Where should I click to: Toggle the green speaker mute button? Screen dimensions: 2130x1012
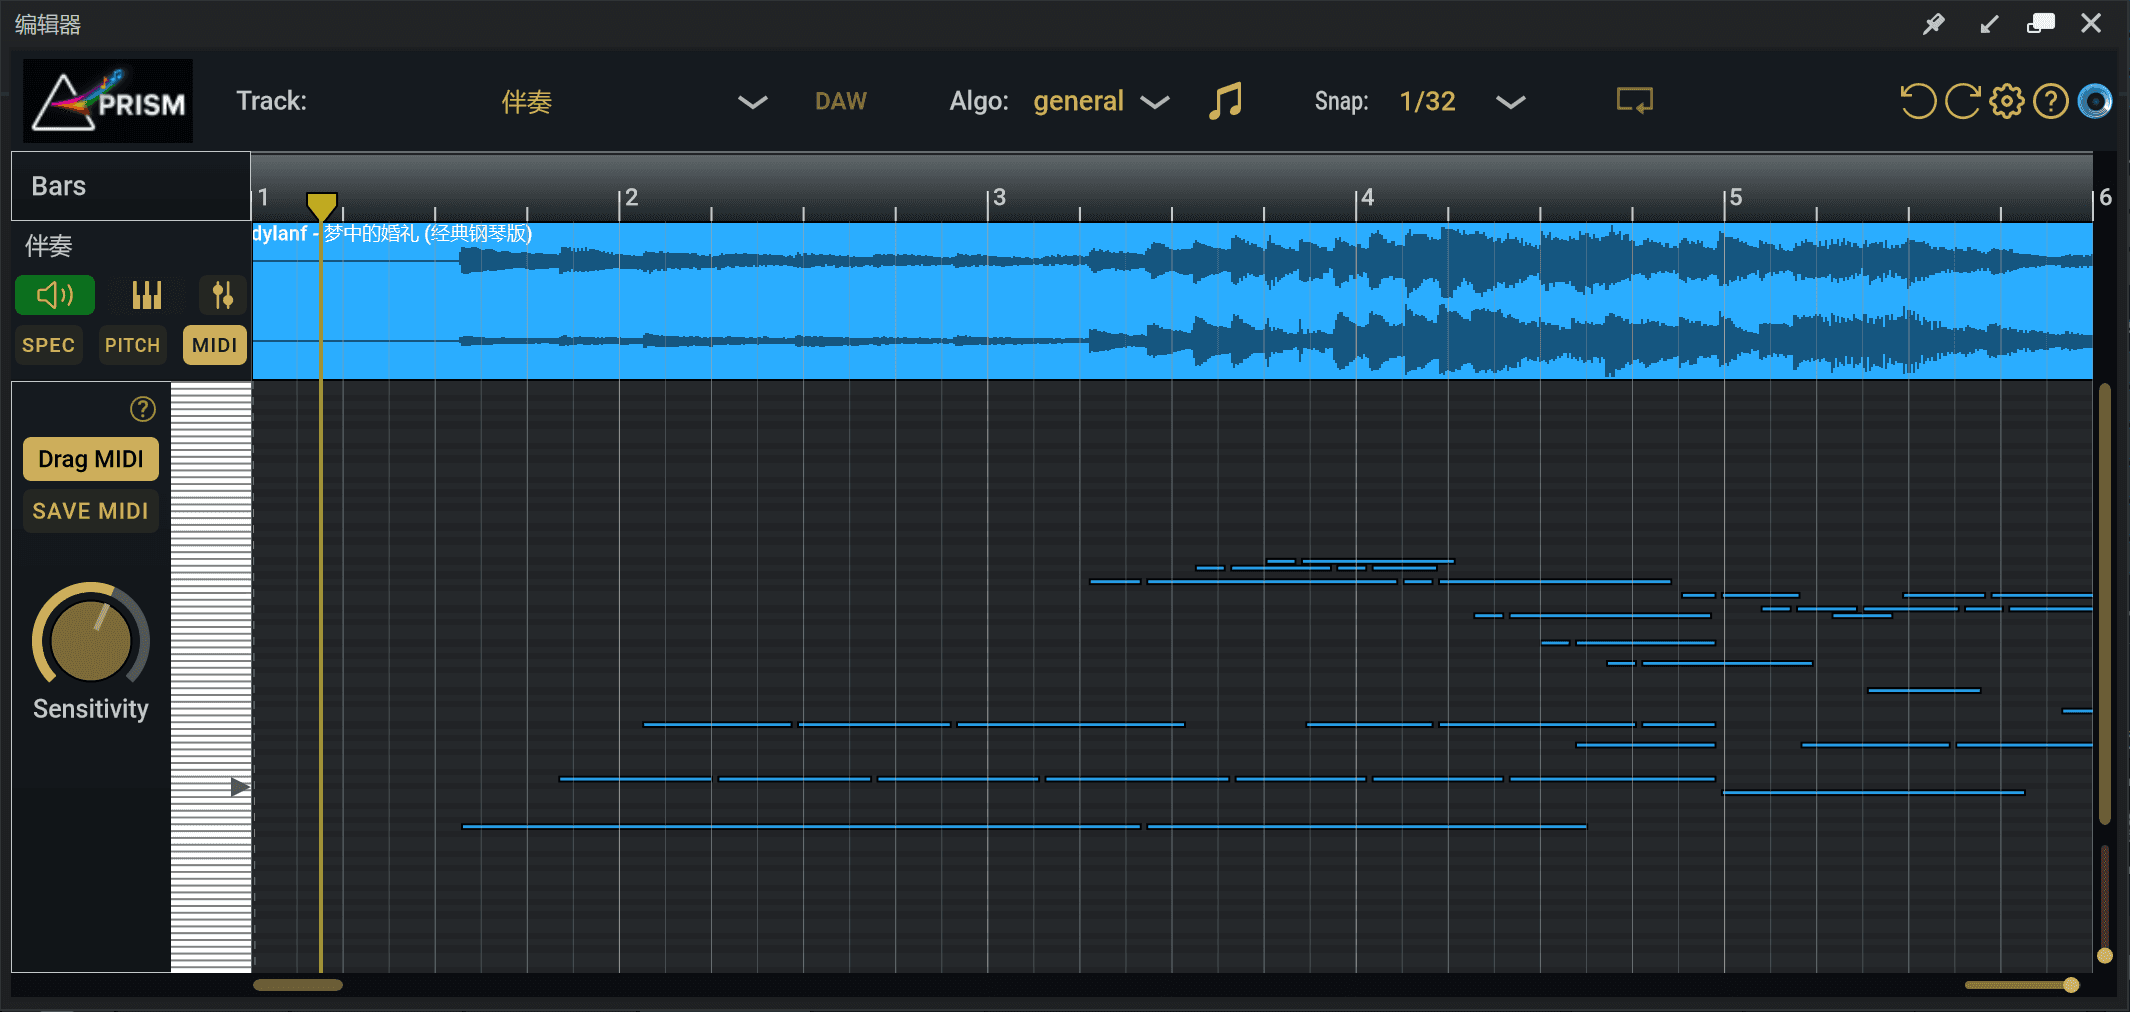click(x=55, y=295)
